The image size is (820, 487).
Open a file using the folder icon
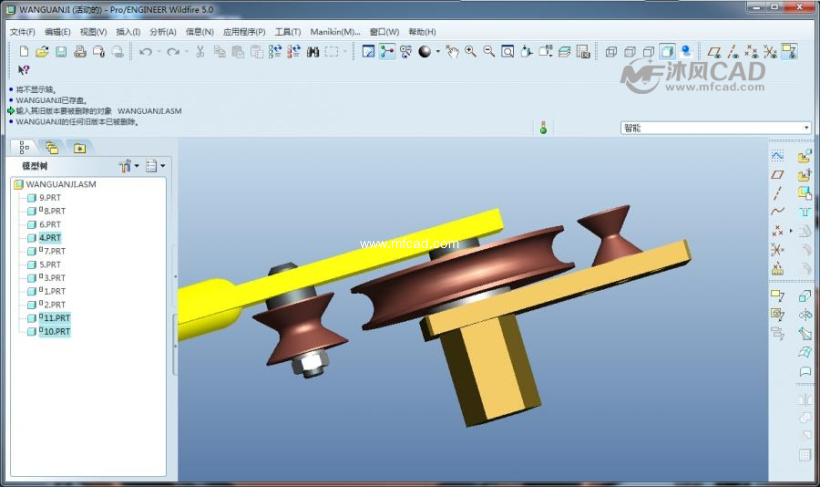[42, 51]
